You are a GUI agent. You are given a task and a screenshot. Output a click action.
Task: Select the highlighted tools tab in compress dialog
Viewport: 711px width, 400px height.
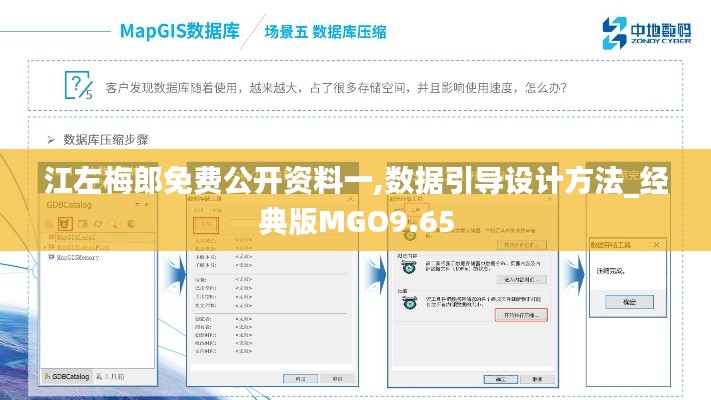tap(415, 210)
